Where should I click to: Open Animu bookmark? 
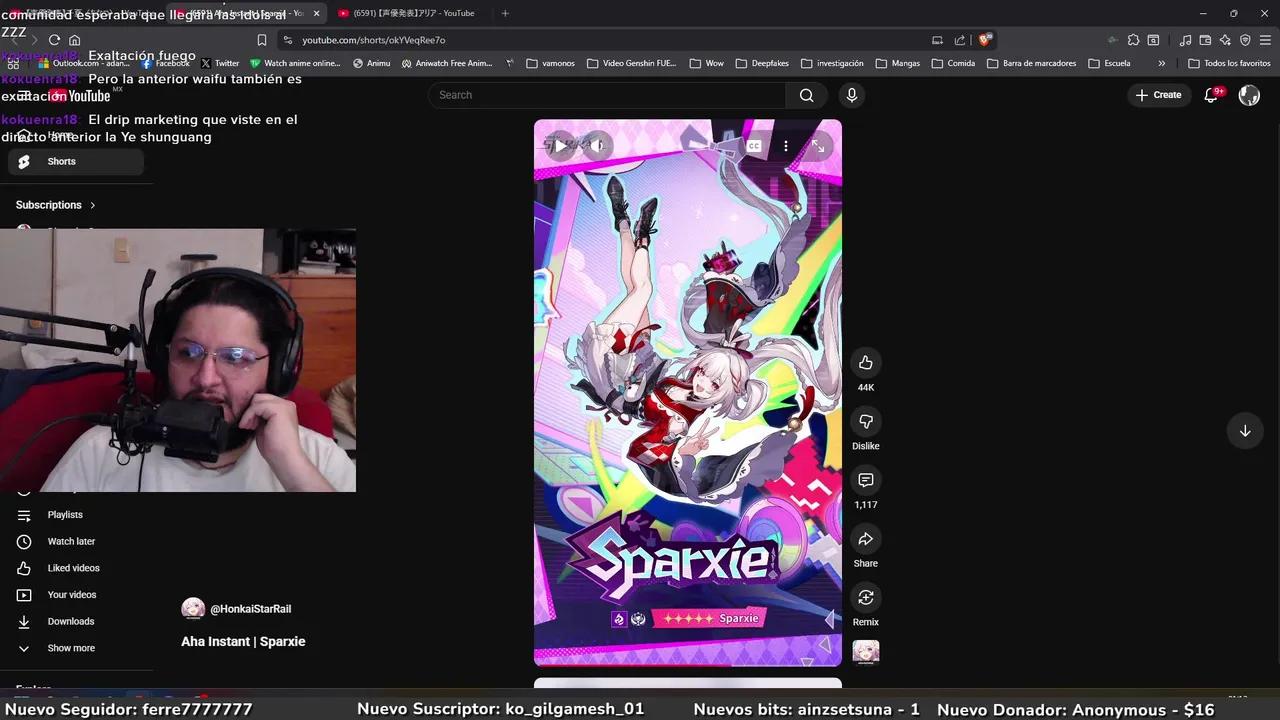(x=372, y=63)
